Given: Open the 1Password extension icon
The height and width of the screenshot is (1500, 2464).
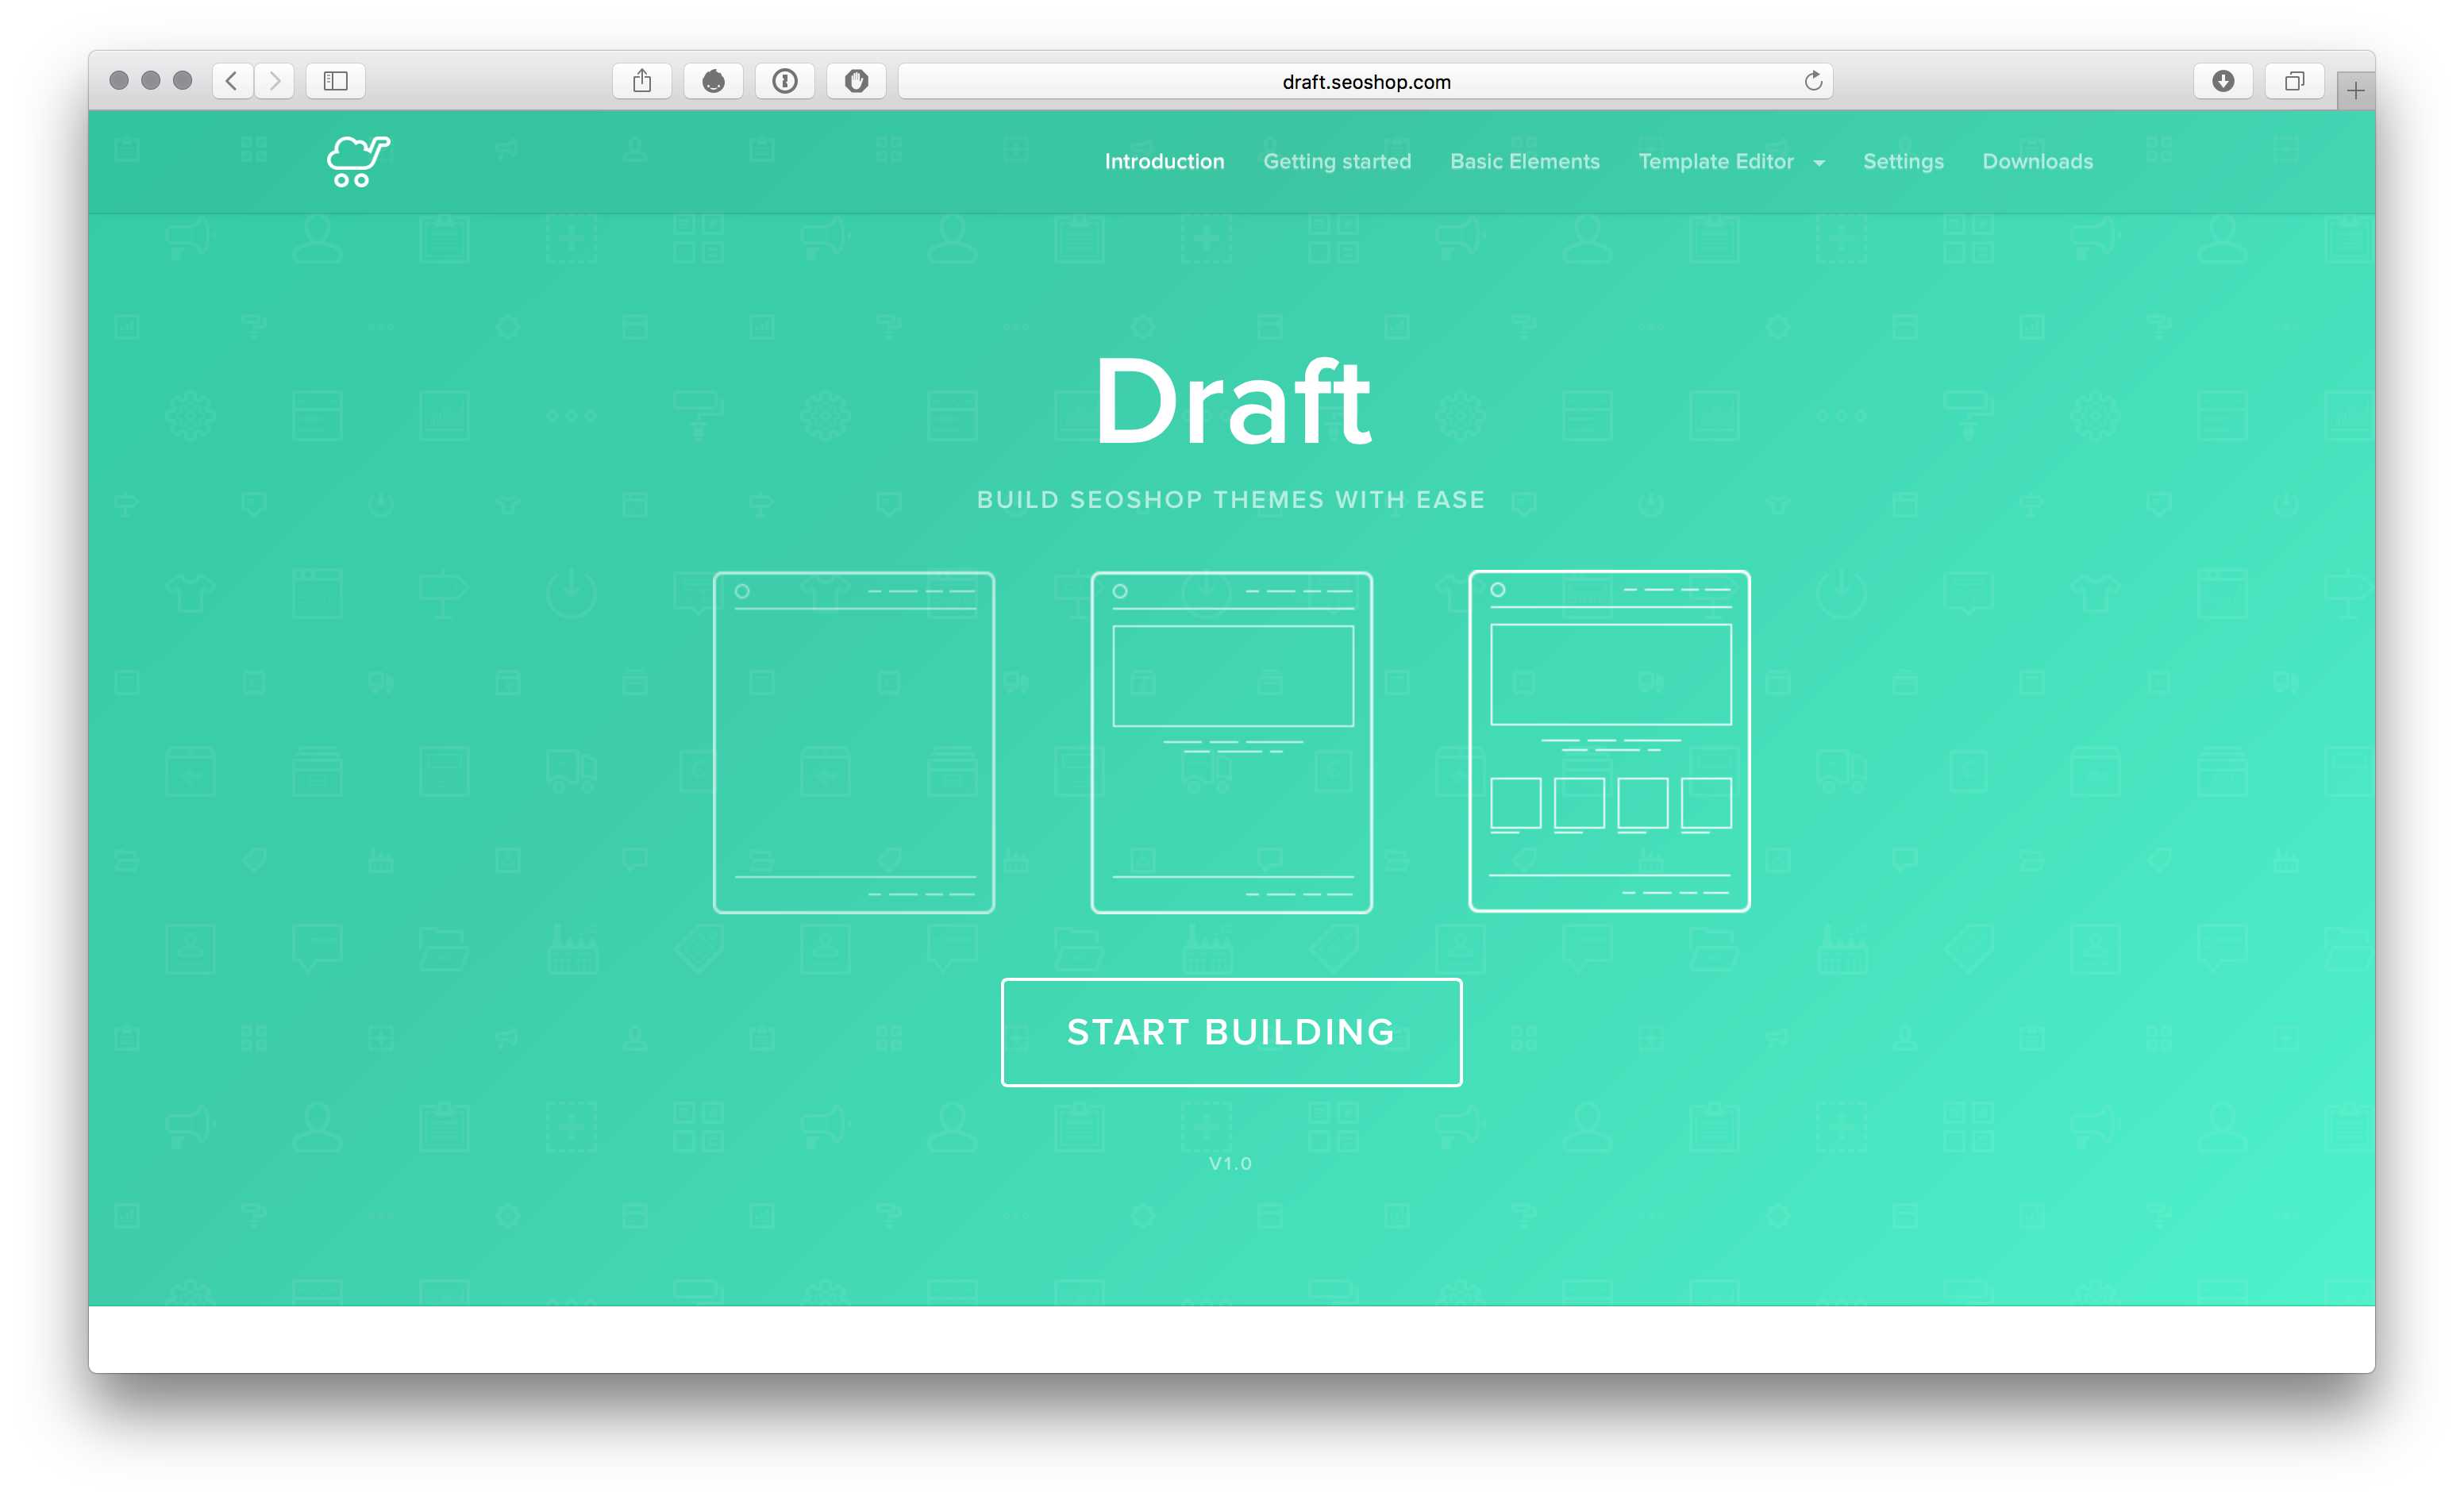Looking at the screenshot, I should [x=785, y=81].
